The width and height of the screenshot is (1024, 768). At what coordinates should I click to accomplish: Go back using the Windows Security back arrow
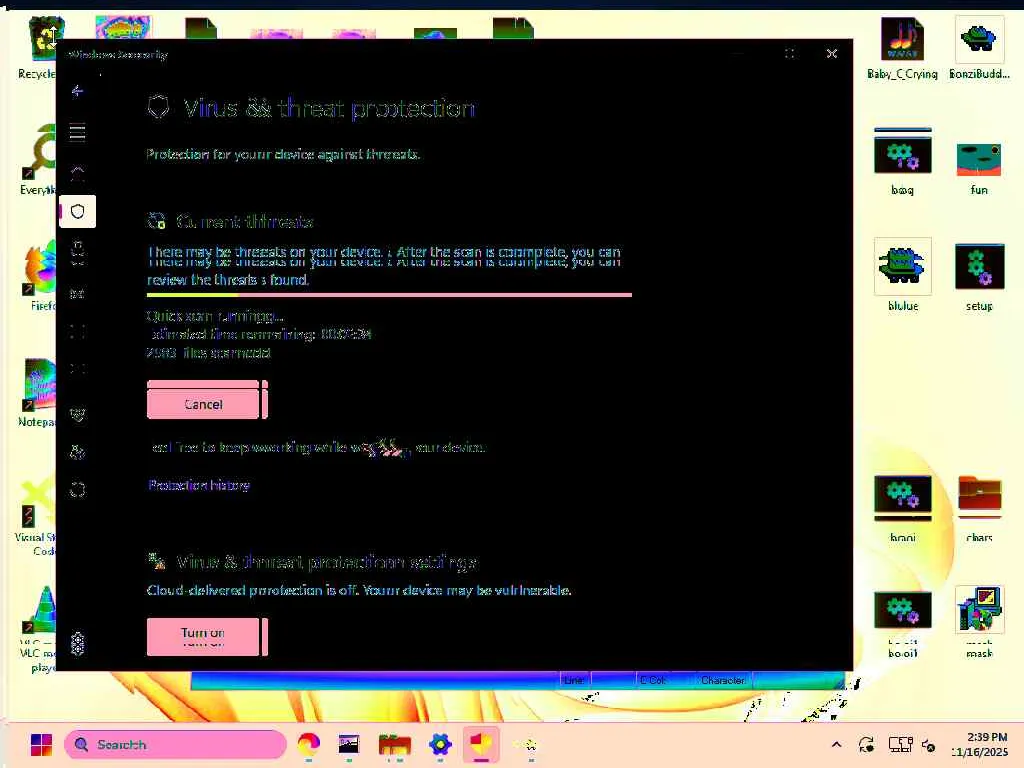pos(77,91)
